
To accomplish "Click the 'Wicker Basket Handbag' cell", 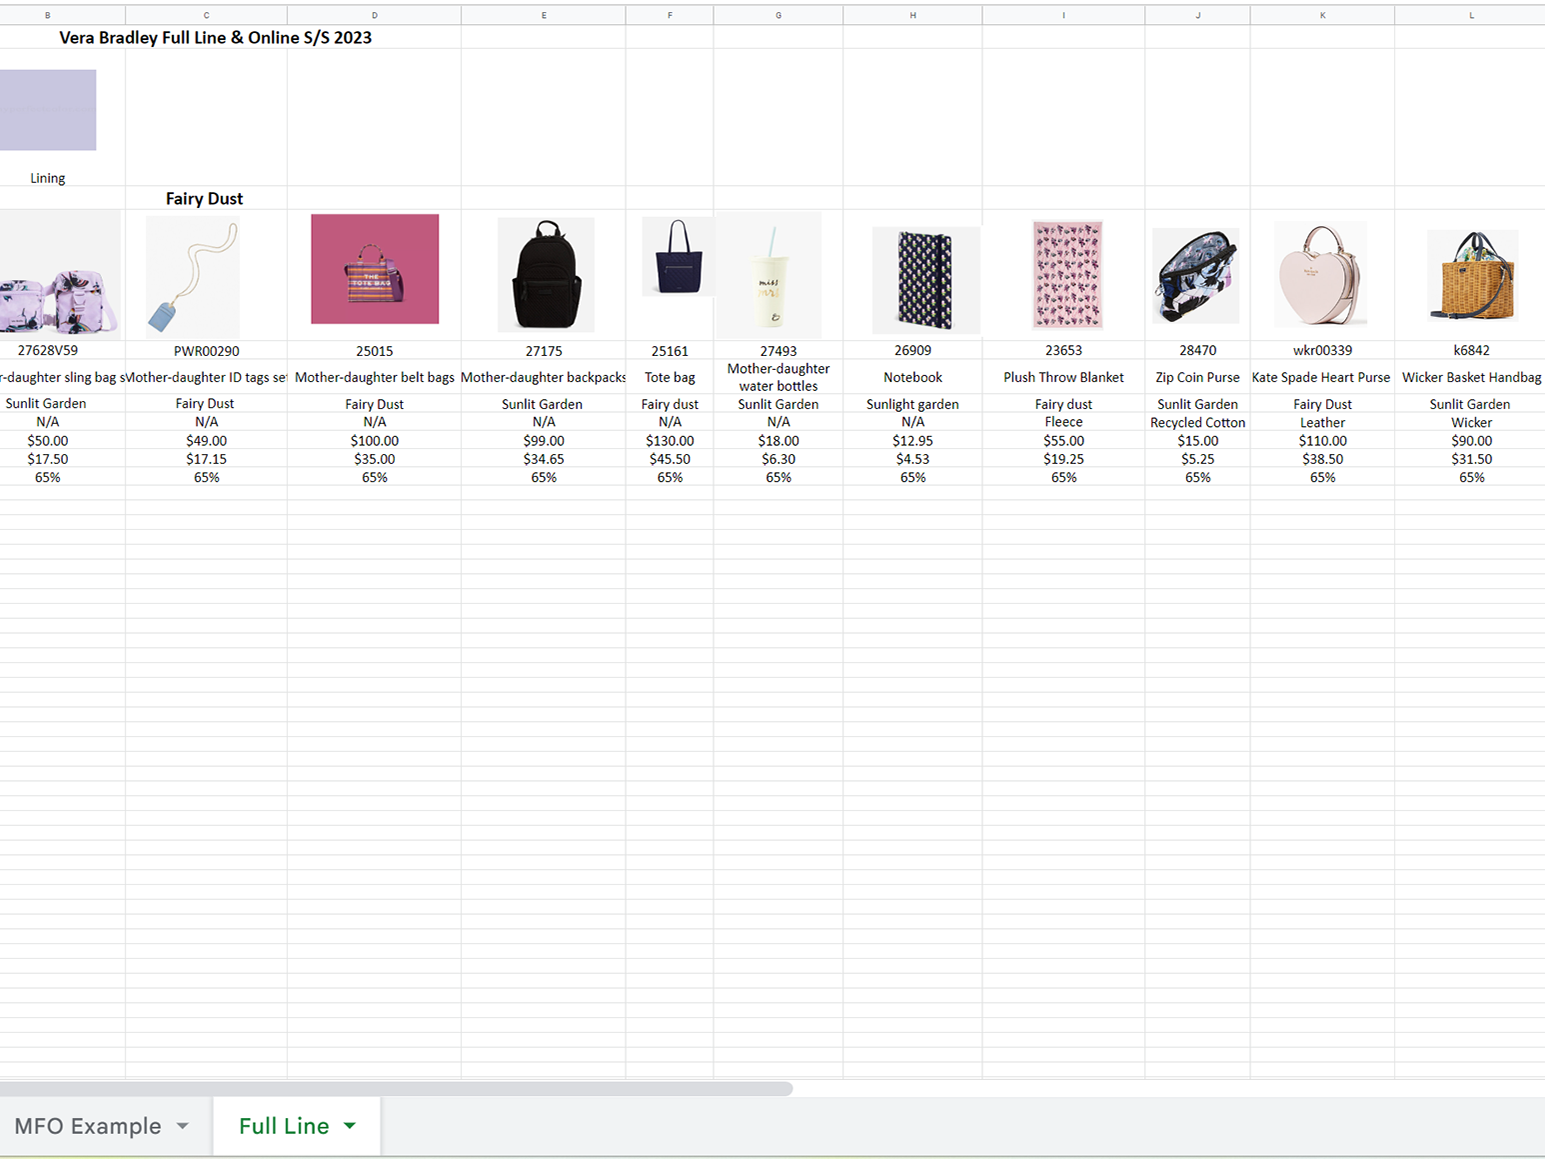I will tap(1471, 377).
